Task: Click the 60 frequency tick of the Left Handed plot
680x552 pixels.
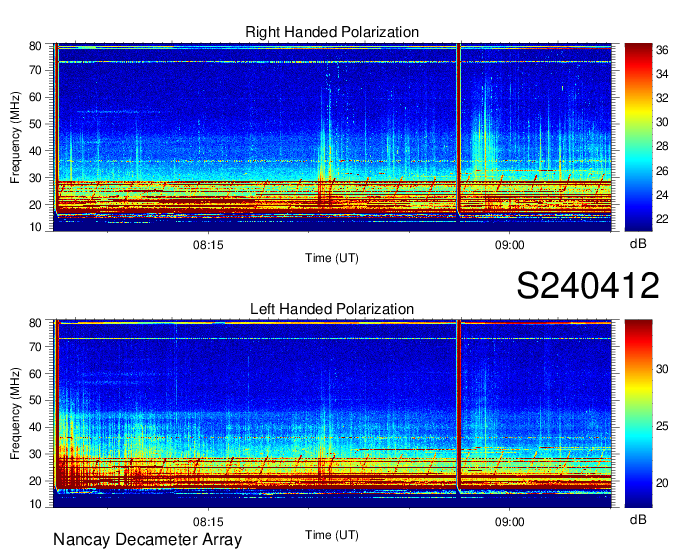Action: [x=35, y=374]
